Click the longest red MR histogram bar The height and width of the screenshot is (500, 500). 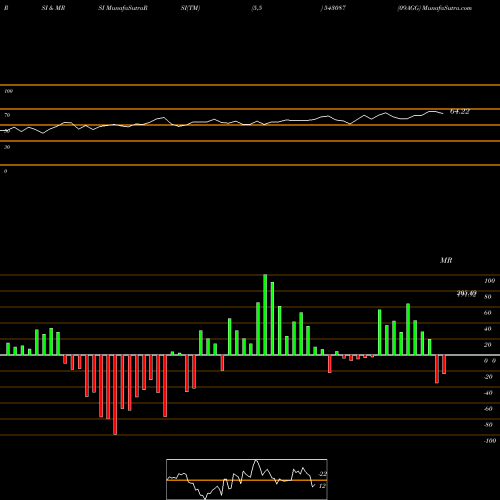click(x=115, y=395)
